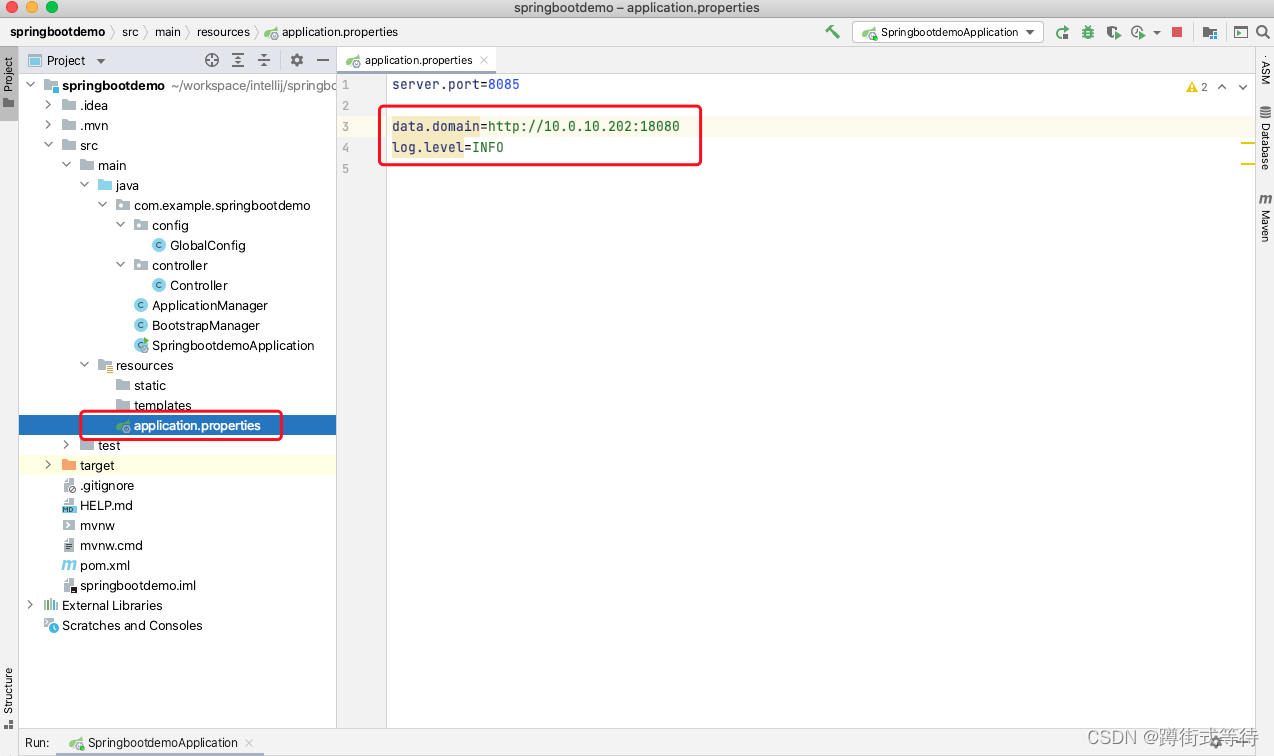
Task: Open the ASM tool window tab
Action: [x=1265, y=72]
